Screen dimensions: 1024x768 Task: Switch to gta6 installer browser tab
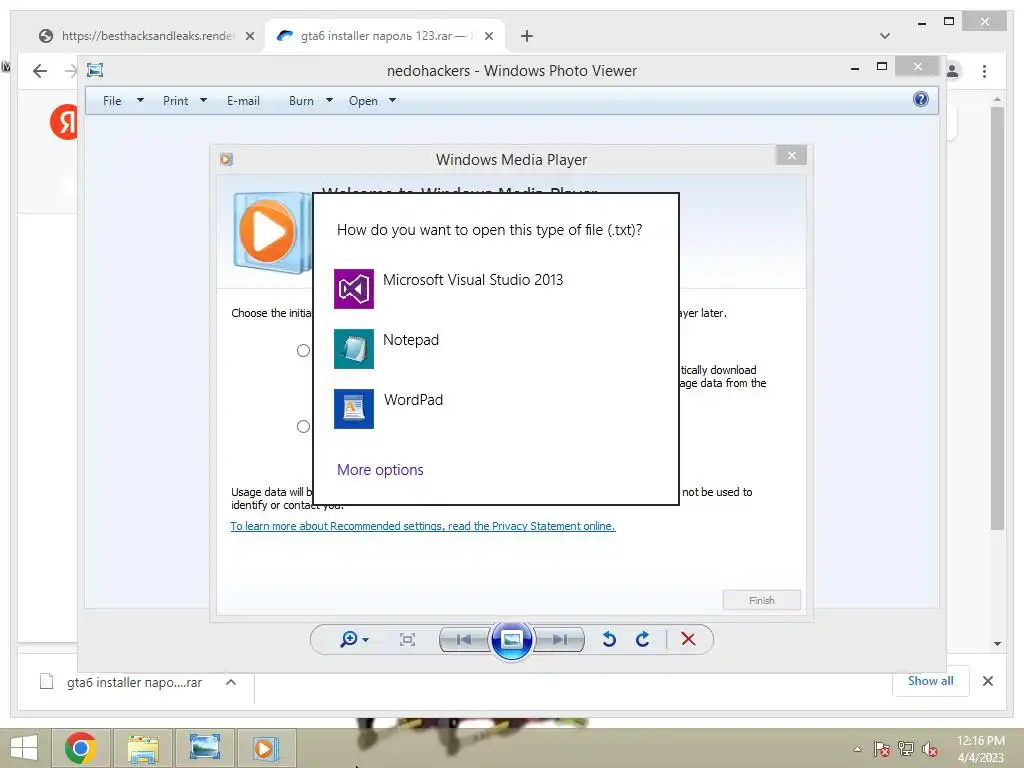385,36
